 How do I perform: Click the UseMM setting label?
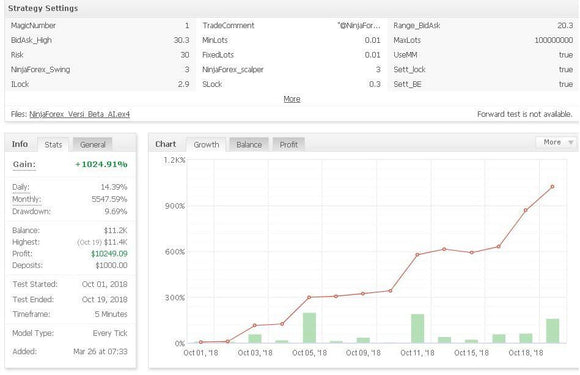405,55
